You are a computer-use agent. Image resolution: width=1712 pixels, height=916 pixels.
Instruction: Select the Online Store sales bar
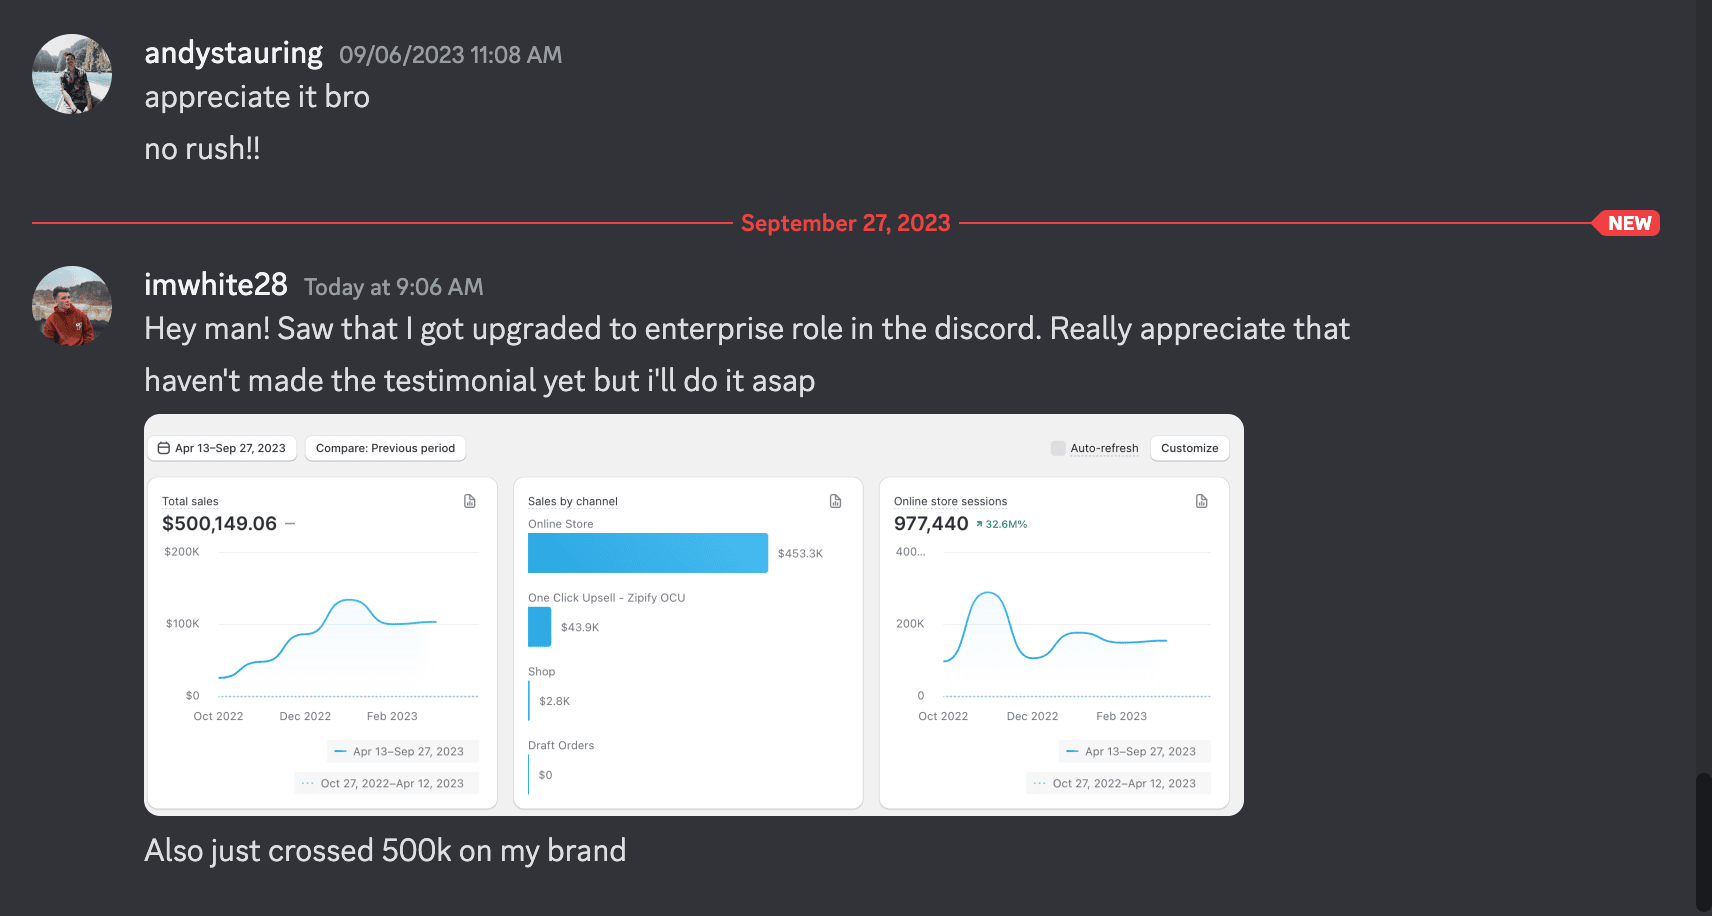click(x=647, y=553)
